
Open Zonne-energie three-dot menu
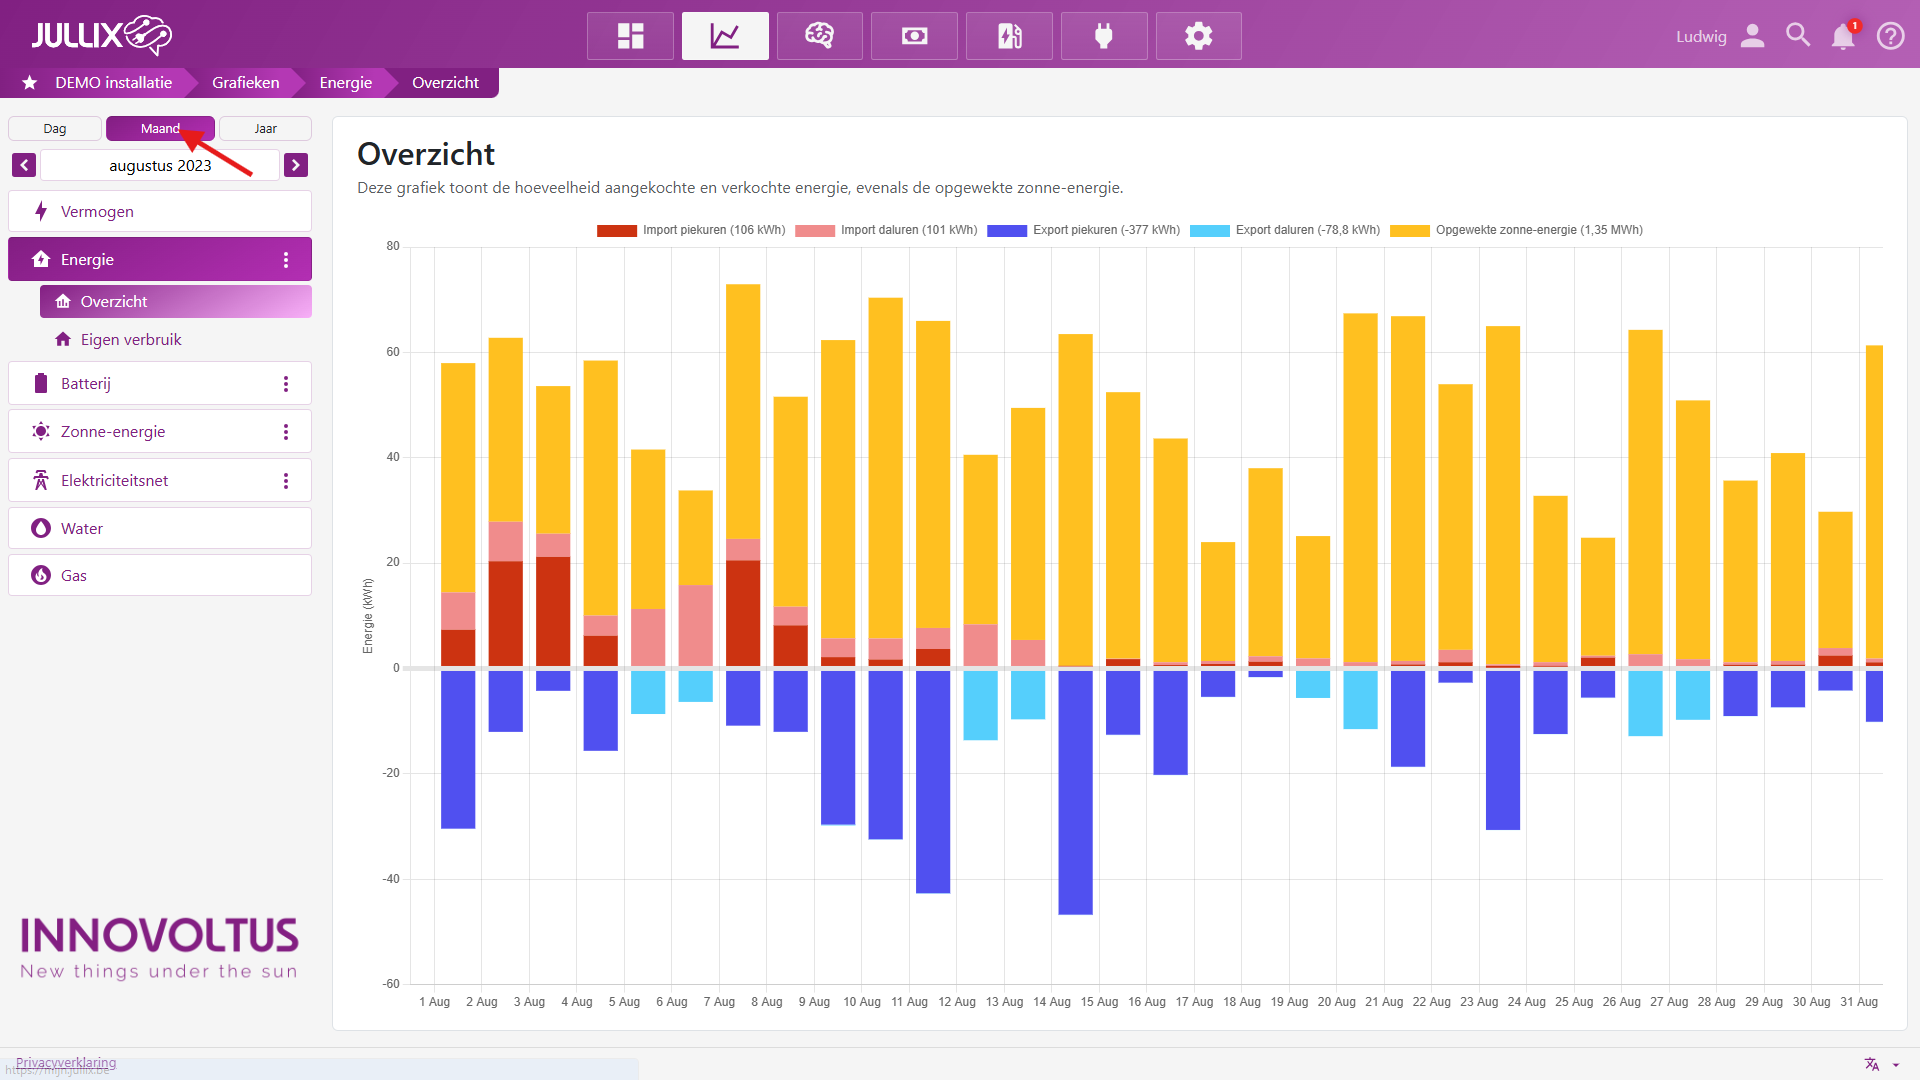click(286, 432)
